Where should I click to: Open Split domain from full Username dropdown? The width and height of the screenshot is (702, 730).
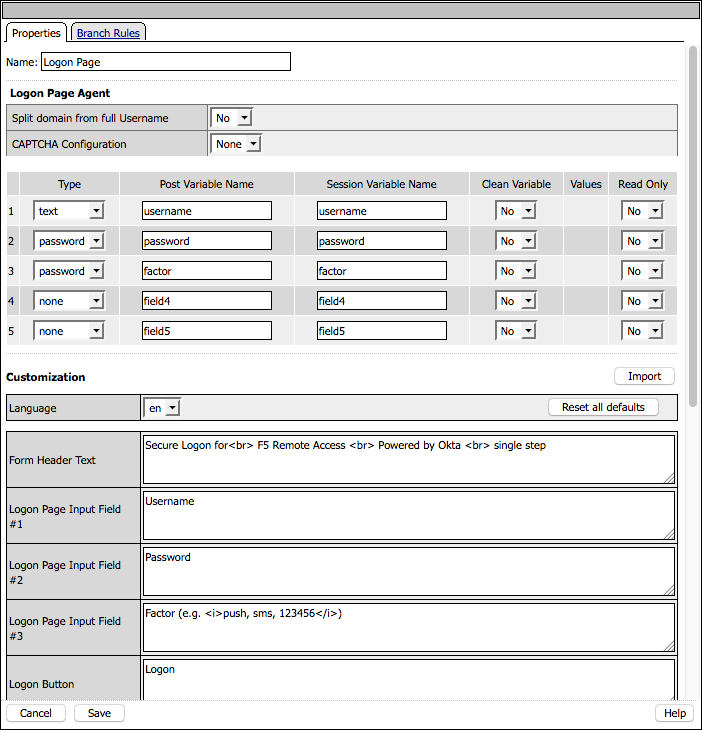tap(231, 118)
